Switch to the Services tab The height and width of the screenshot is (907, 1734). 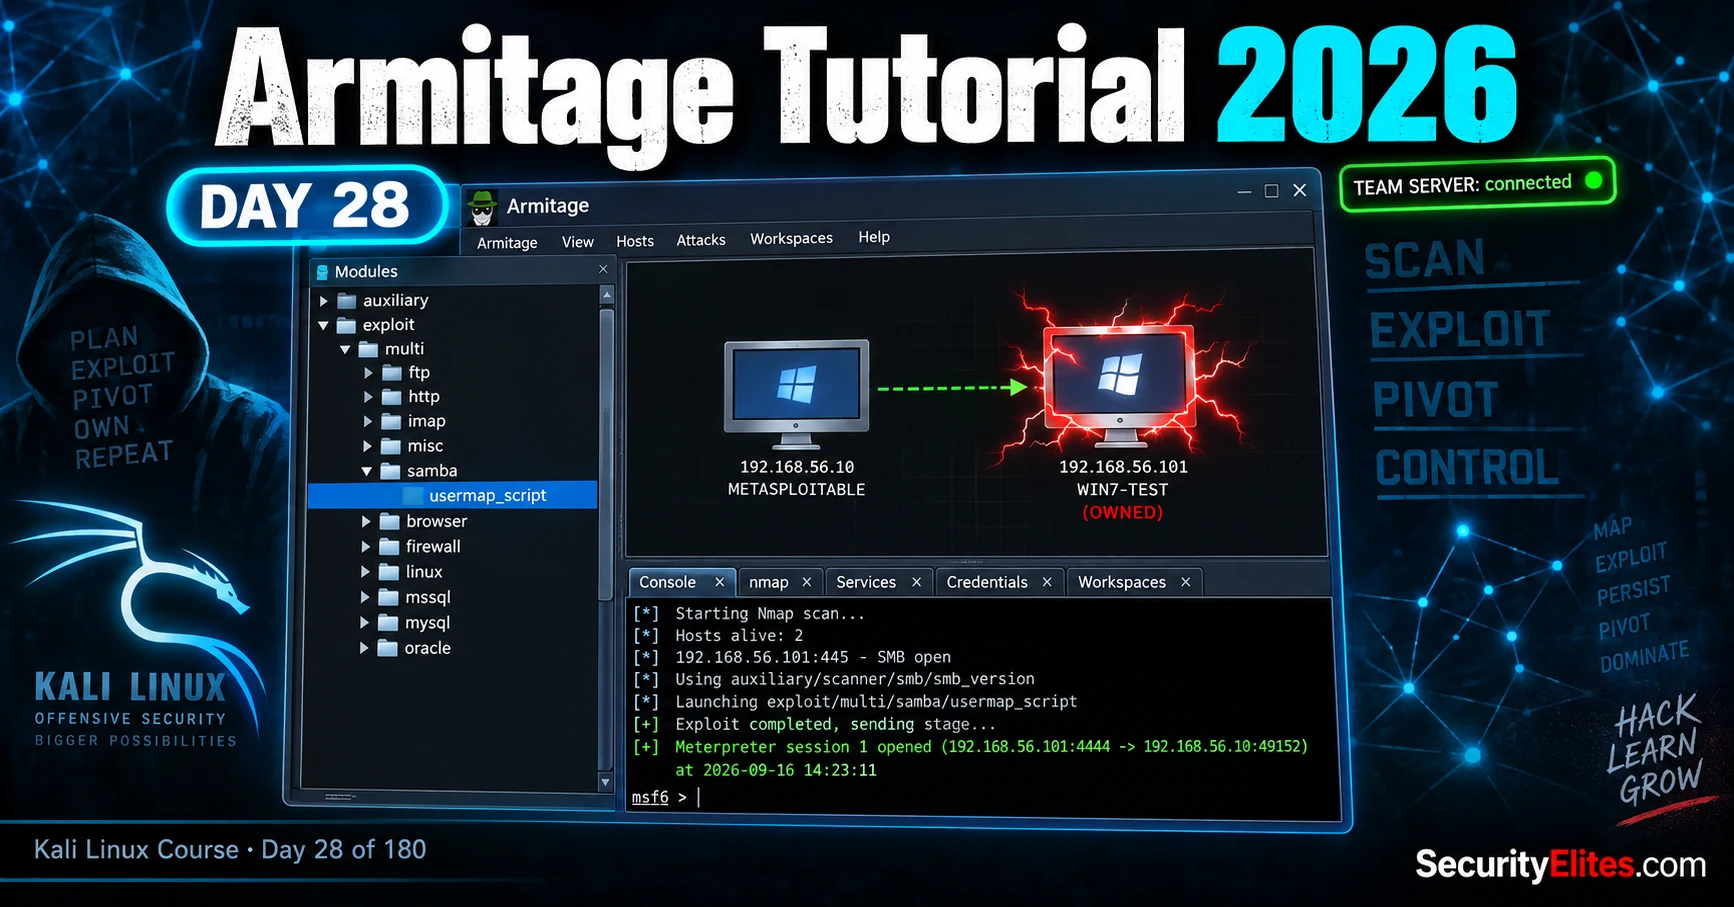(866, 582)
